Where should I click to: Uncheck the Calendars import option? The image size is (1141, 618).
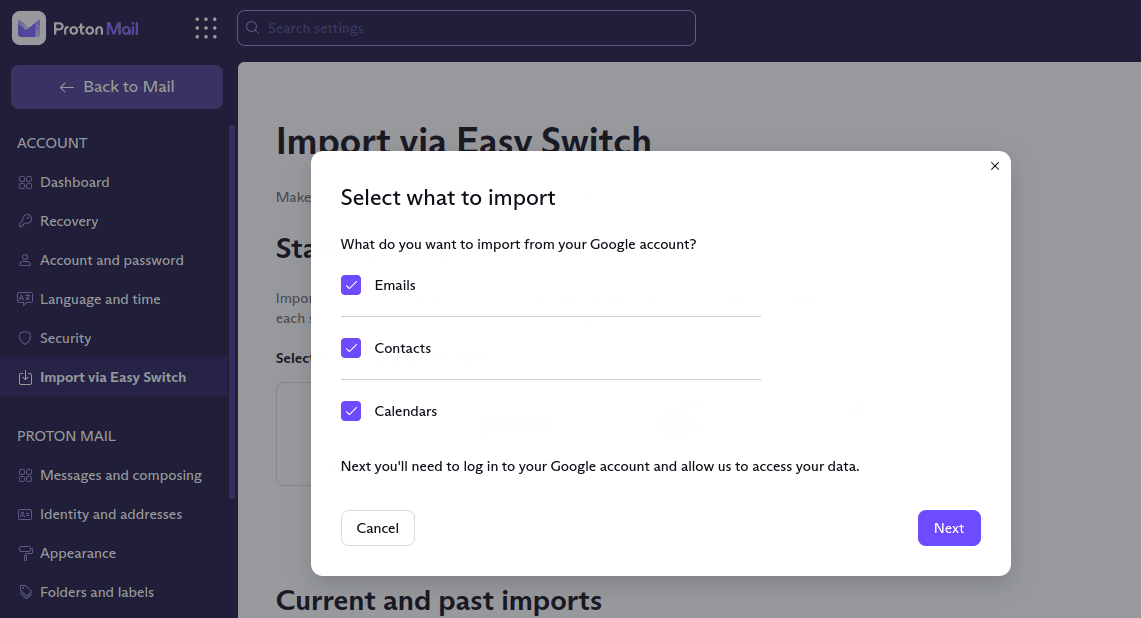point(351,411)
